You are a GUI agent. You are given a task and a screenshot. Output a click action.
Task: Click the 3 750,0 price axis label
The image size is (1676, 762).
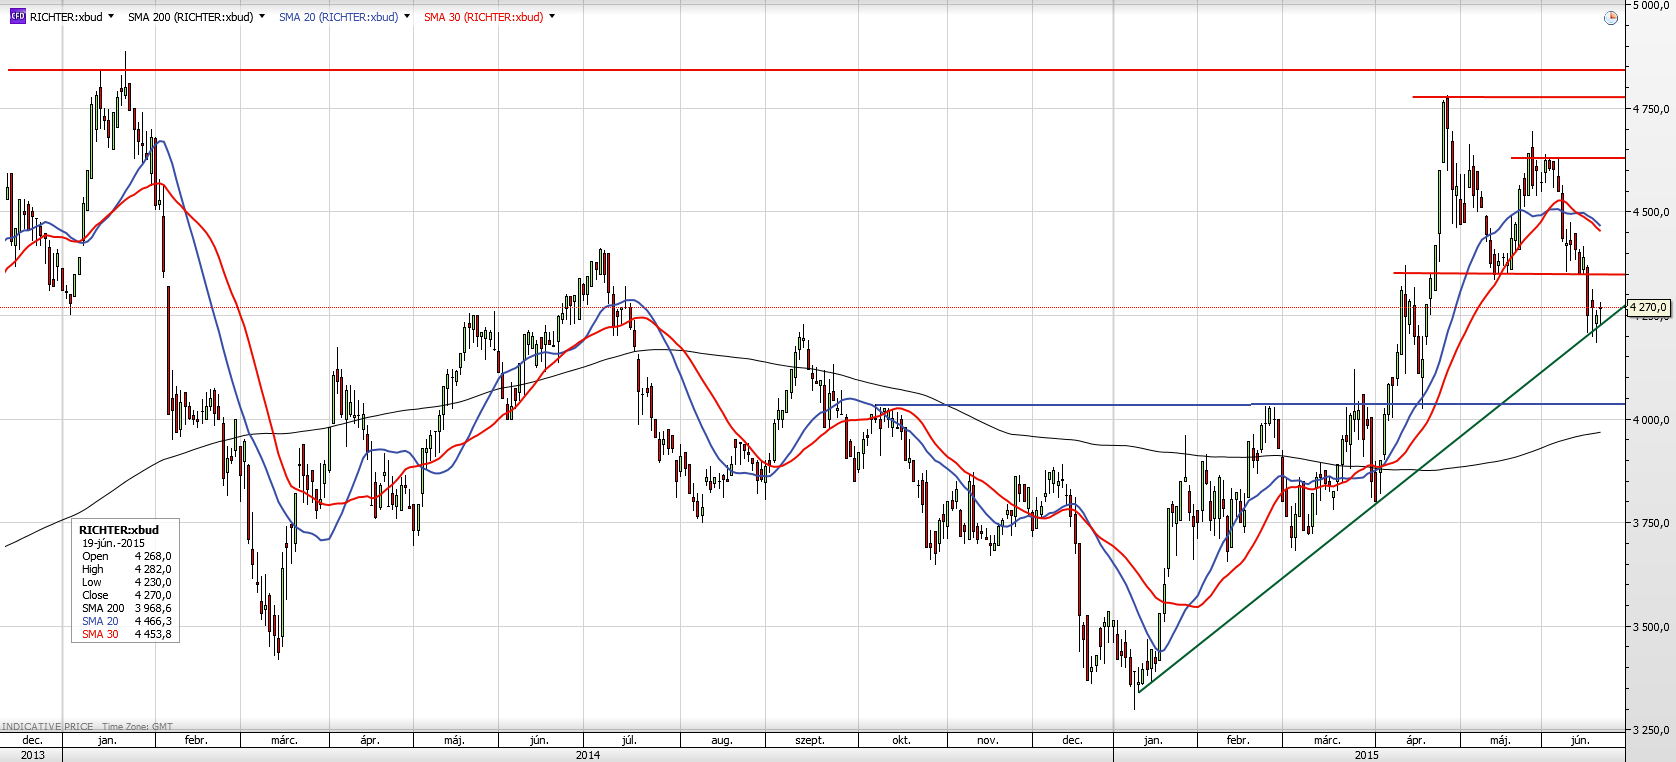click(x=1650, y=523)
